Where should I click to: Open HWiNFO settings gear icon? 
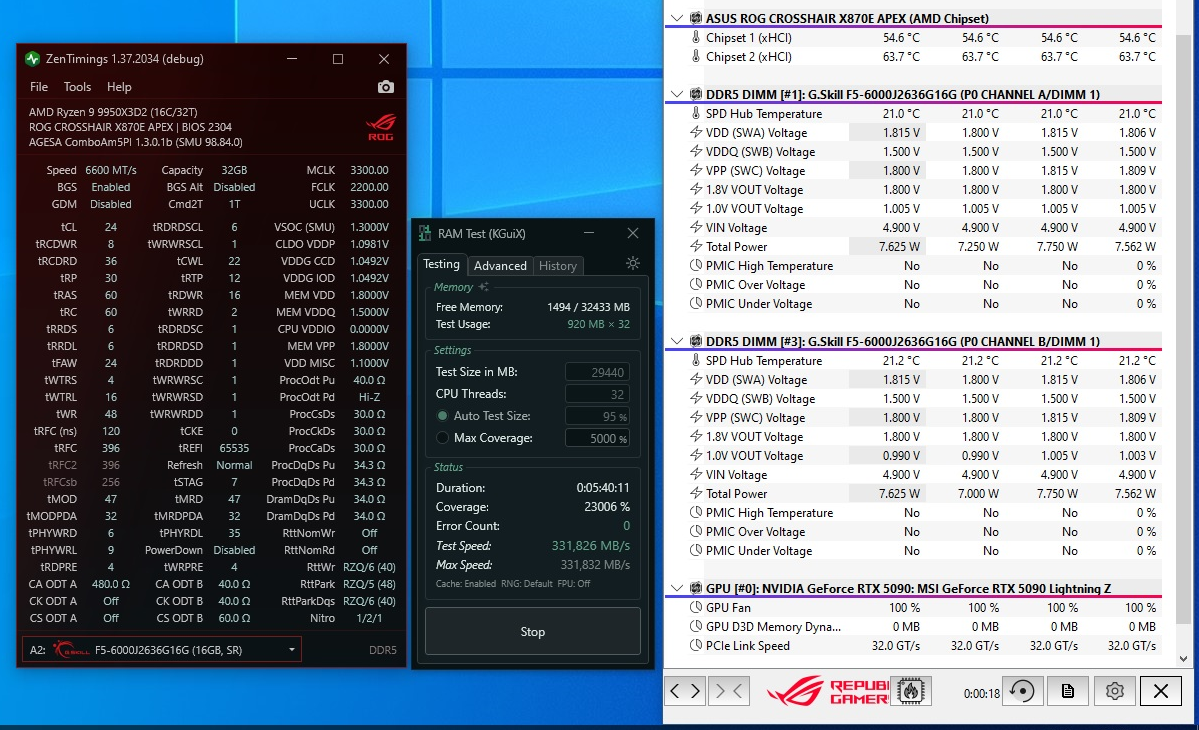[1114, 691]
